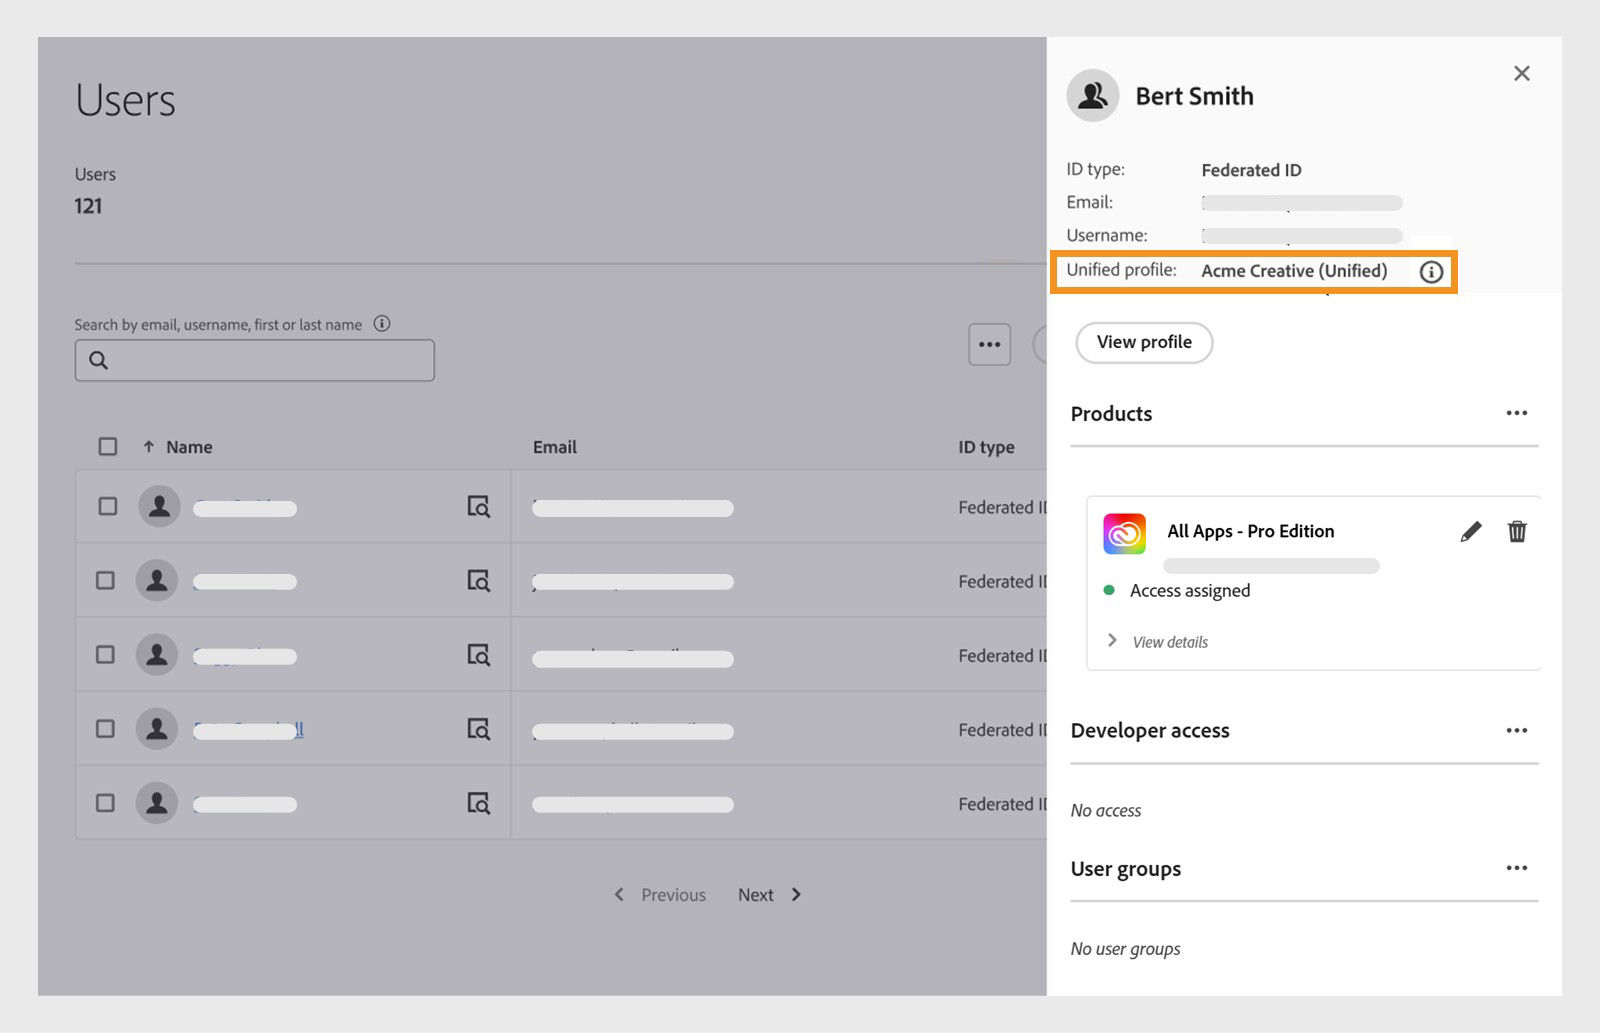The width and height of the screenshot is (1600, 1033).
Task: Click the third user's avatar
Action: click(157, 655)
